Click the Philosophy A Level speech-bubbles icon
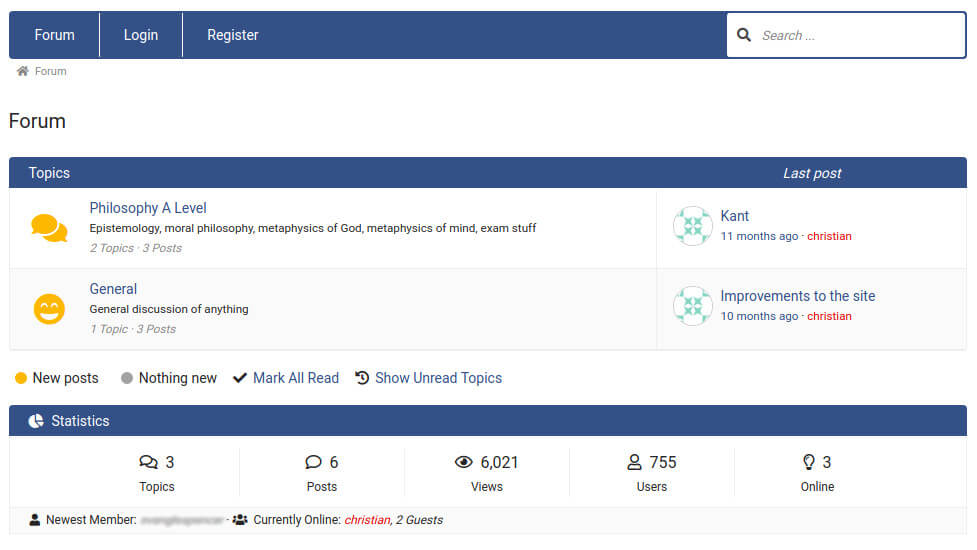This screenshot has height=550, width=977. pos(49,228)
